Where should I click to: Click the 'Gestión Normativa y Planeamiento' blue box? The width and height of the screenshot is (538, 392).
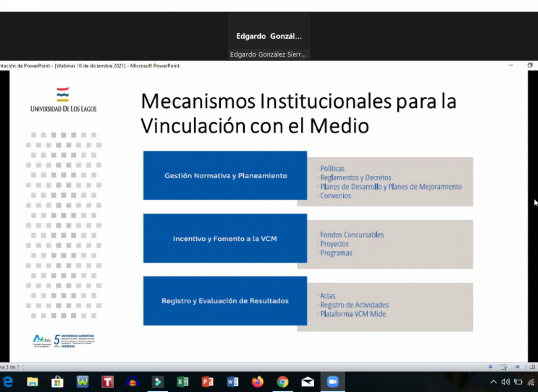click(x=225, y=175)
